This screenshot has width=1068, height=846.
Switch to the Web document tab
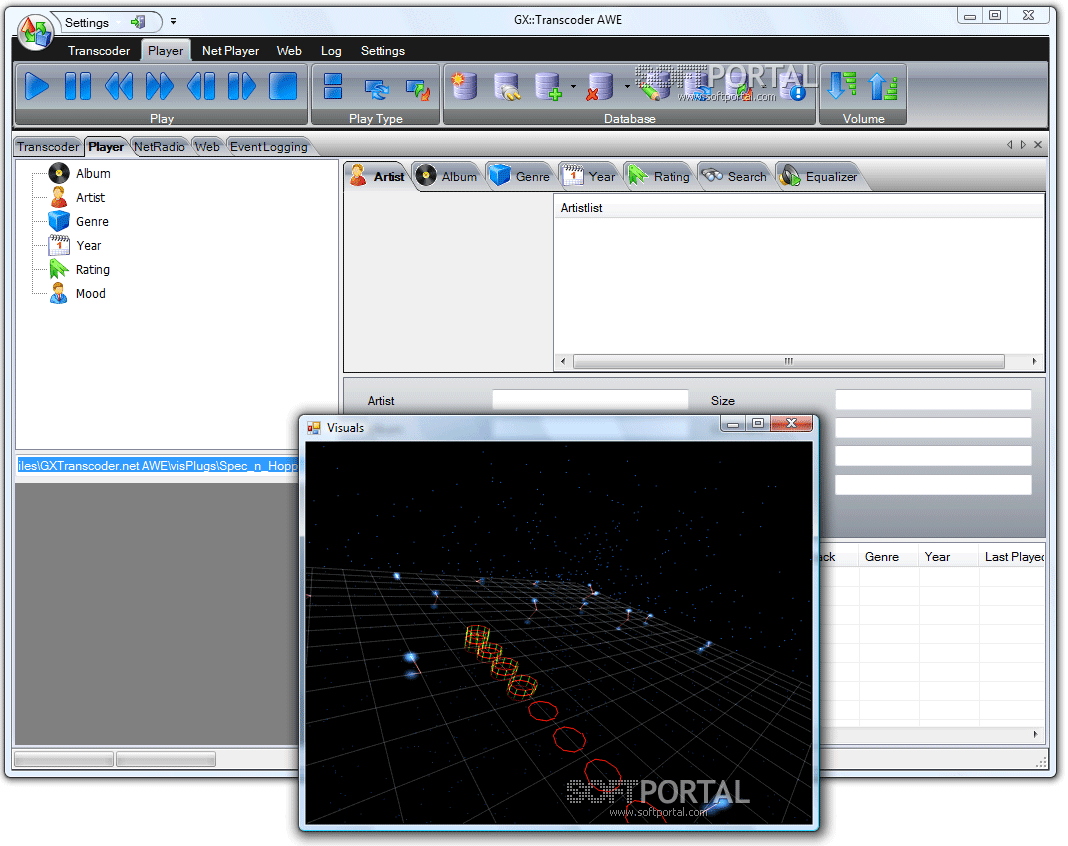207,146
